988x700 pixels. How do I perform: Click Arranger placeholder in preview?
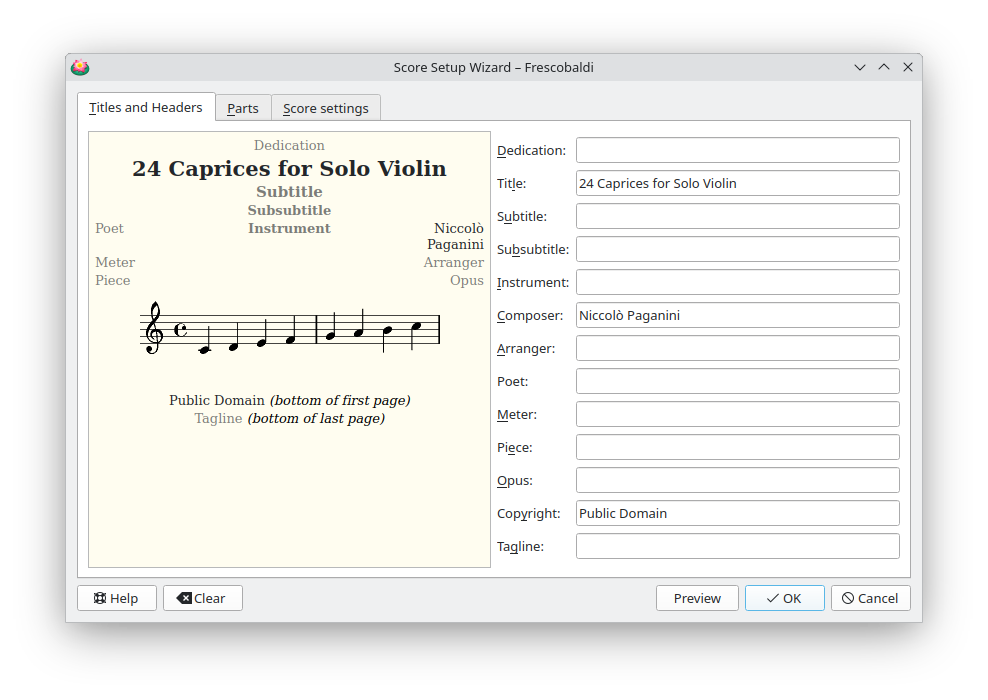(x=454, y=262)
